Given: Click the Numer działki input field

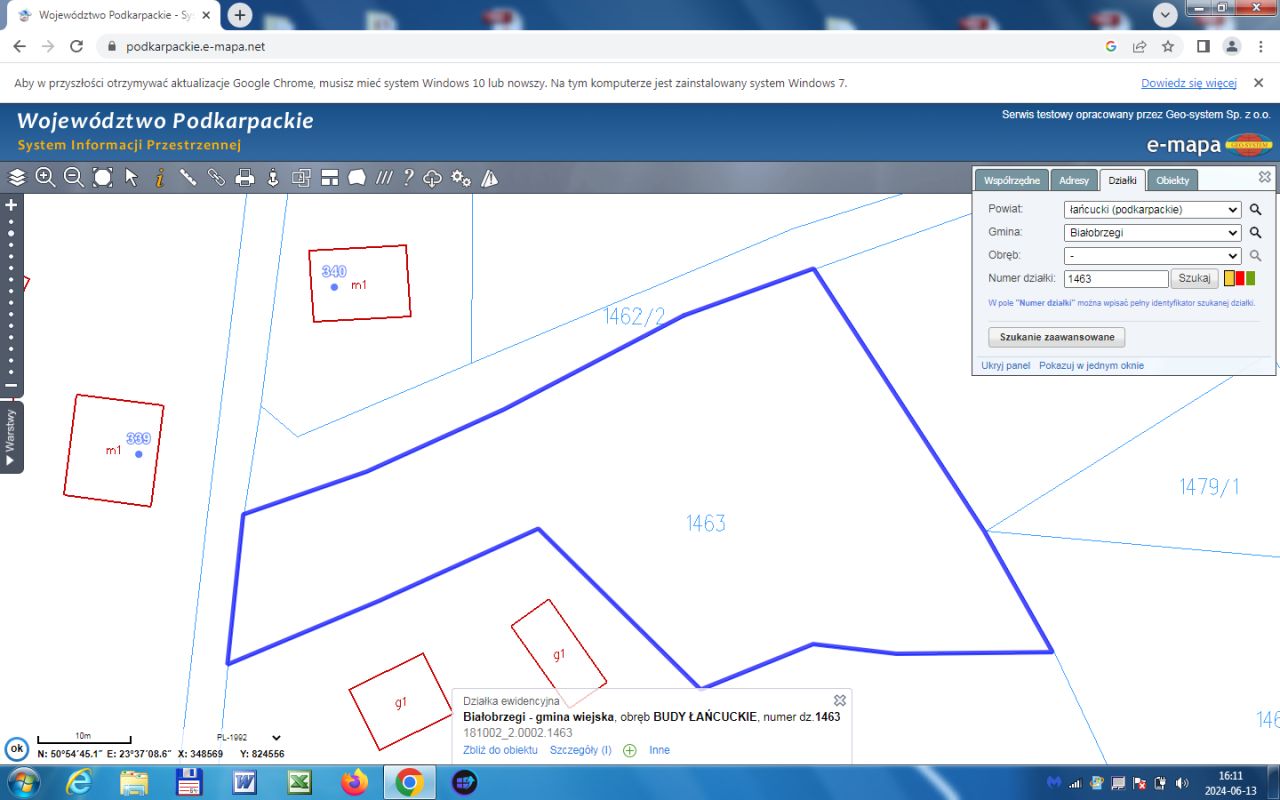Looking at the screenshot, I should pyautogui.click(x=1116, y=279).
